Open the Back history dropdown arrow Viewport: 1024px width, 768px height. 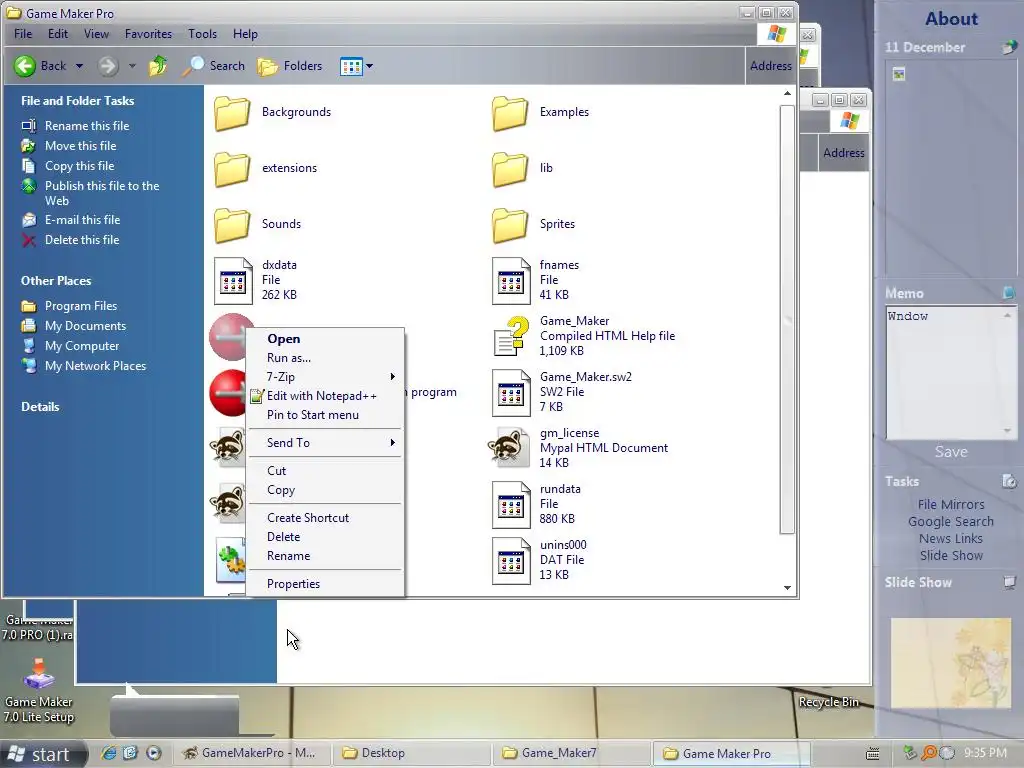pyautogui.click(x=79, y=66)
